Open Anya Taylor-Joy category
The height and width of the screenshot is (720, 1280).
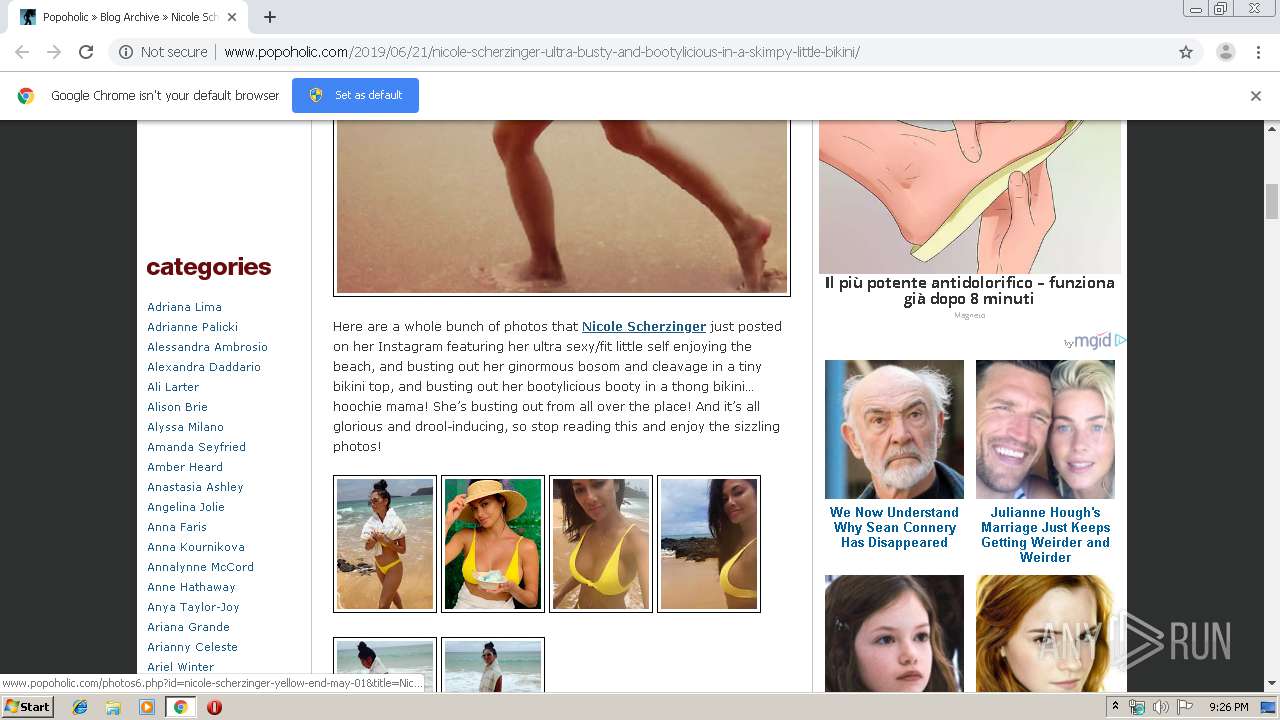193,607
